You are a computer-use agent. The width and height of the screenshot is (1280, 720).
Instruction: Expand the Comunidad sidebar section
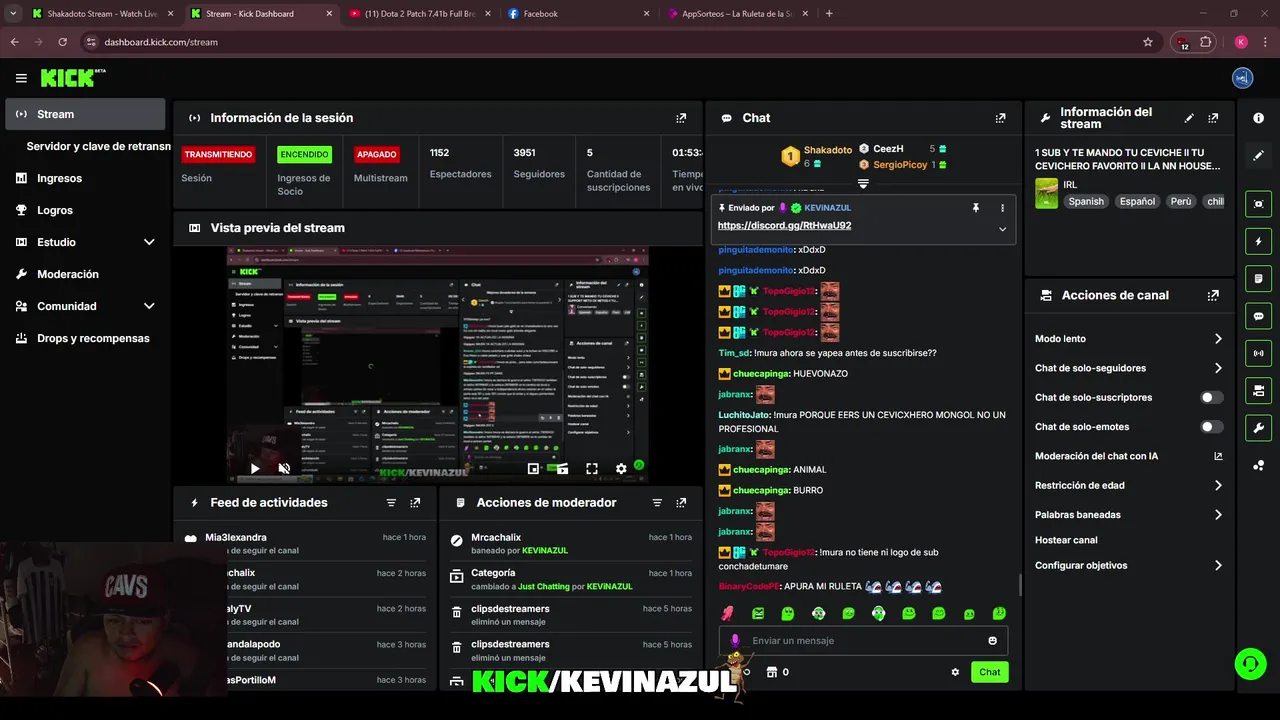pos(85,306)
